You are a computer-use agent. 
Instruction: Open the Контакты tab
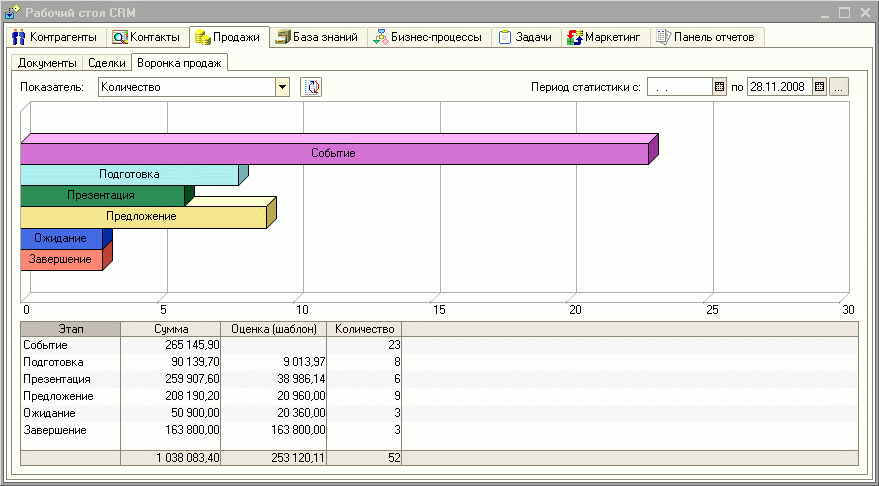coord(146,37)
